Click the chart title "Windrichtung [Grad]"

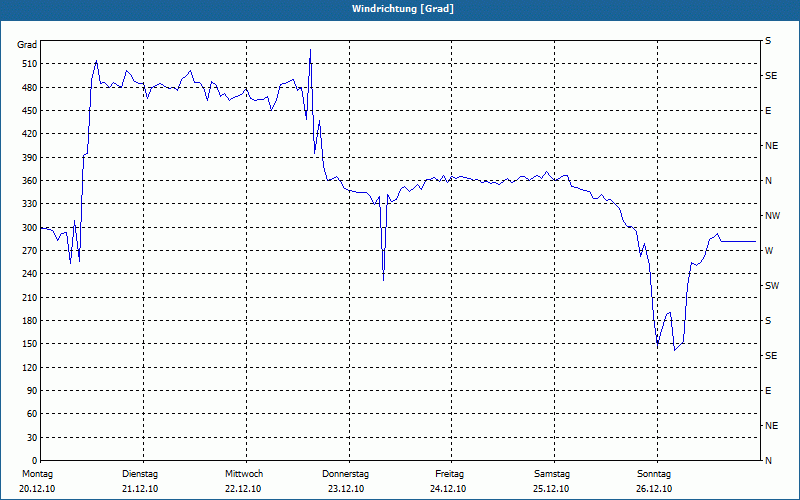(403, 9)
